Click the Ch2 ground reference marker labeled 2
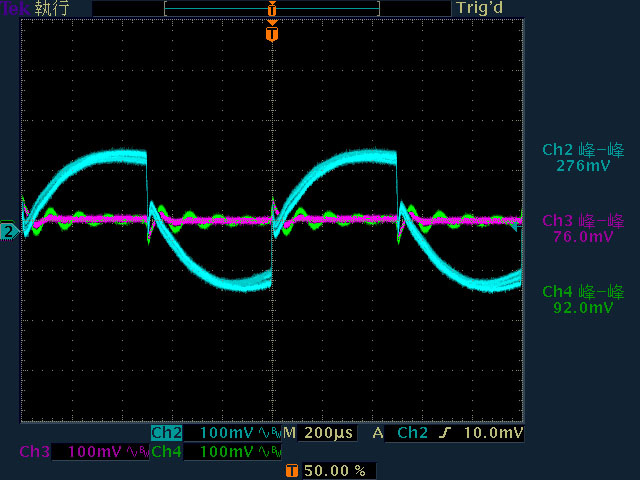 click(x=9, y=232)
